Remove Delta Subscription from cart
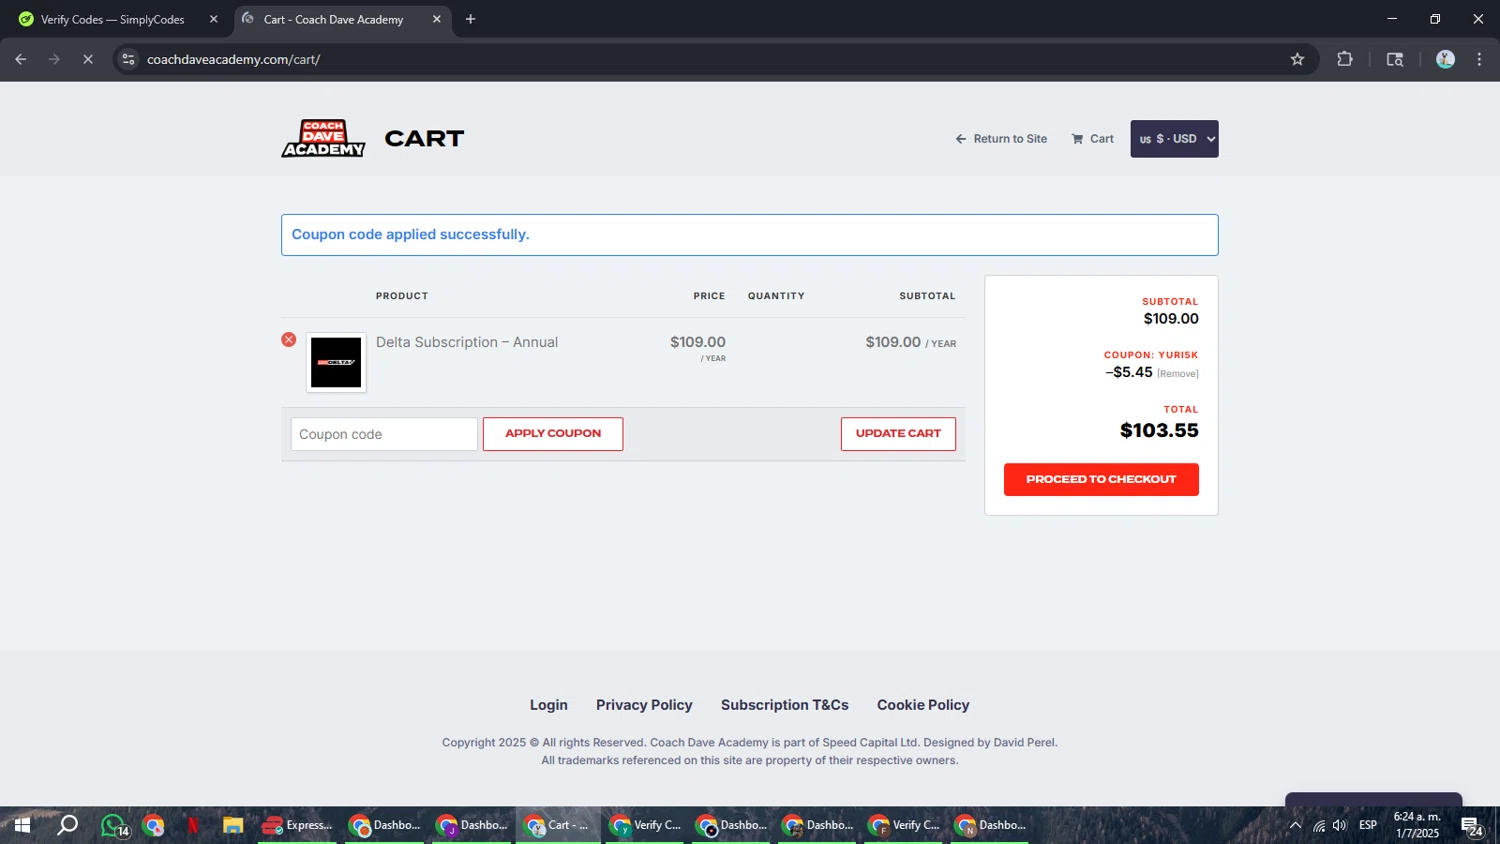 pyautogui.click(x=289, y=340)
